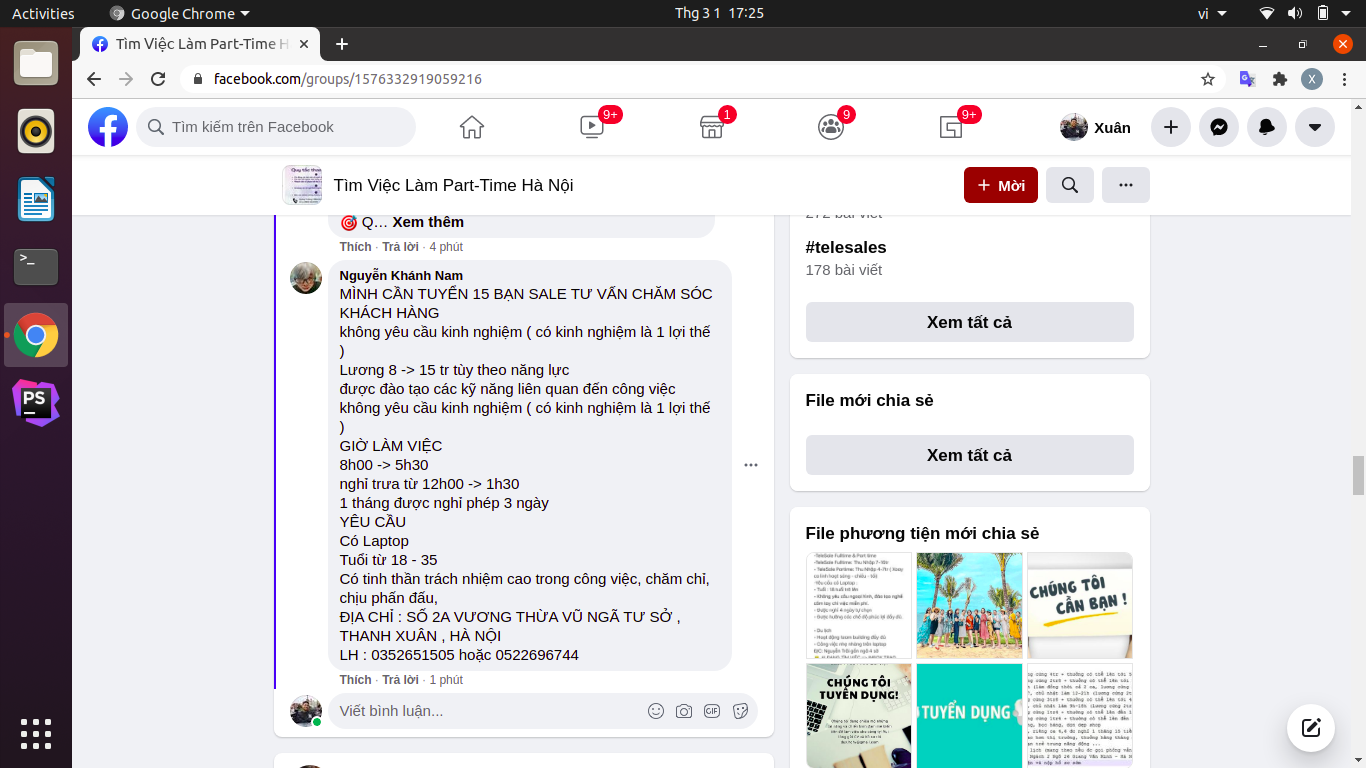Click Nguyễn Khánh Nam's avatar
This screenshot has width=1366, height=768.
(306, 278)
